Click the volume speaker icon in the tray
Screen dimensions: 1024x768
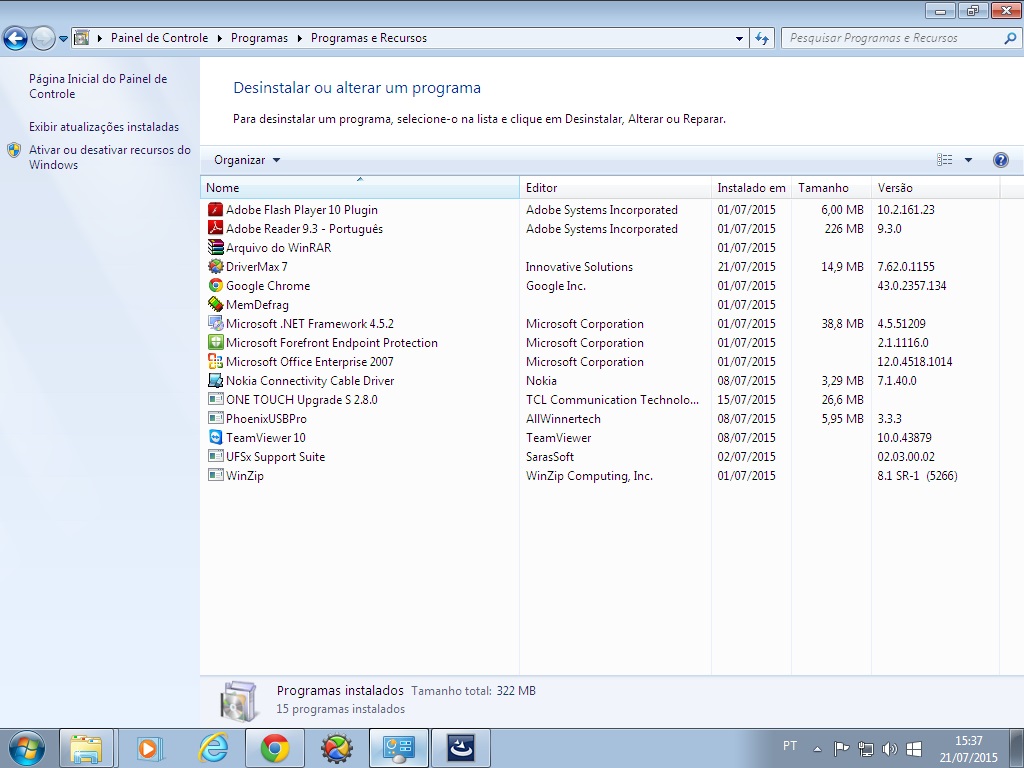tap(889, 748)
